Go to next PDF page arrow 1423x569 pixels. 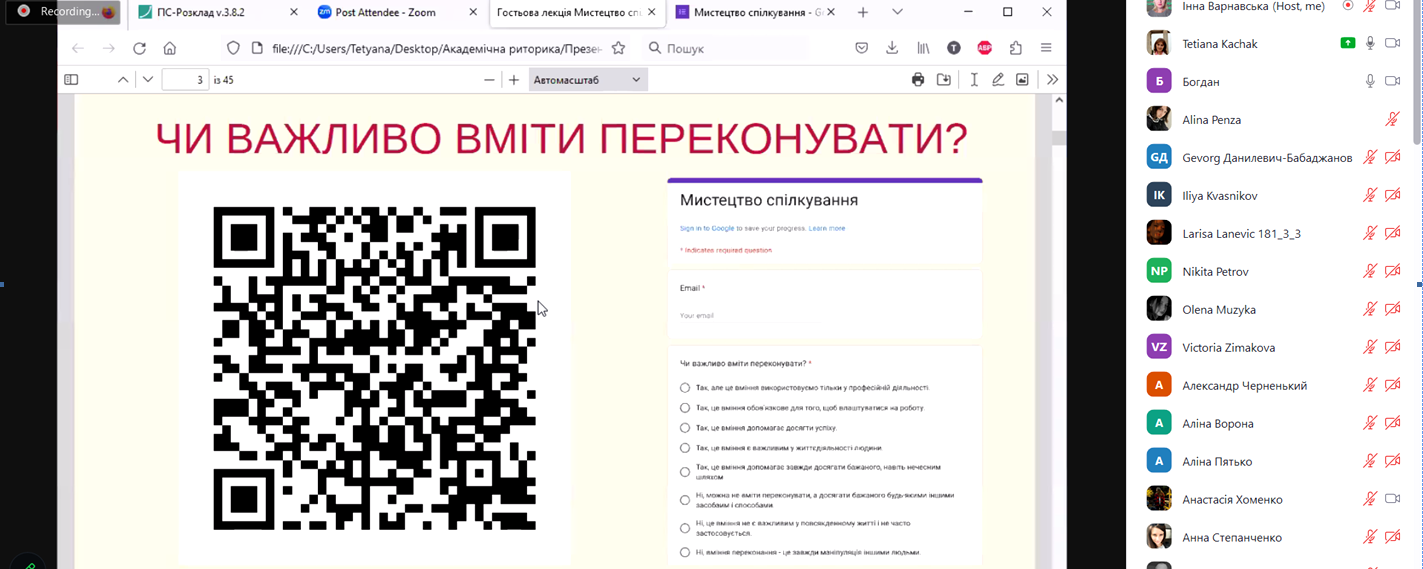[x=148, y=80]
